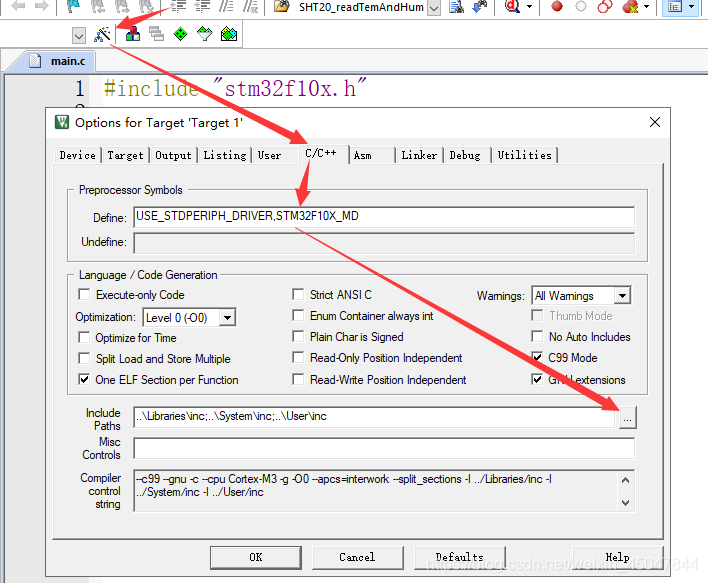Click the two hollow red circles breakpoint icon
Screen dimensions: 708x583
[x=605, y=6]
